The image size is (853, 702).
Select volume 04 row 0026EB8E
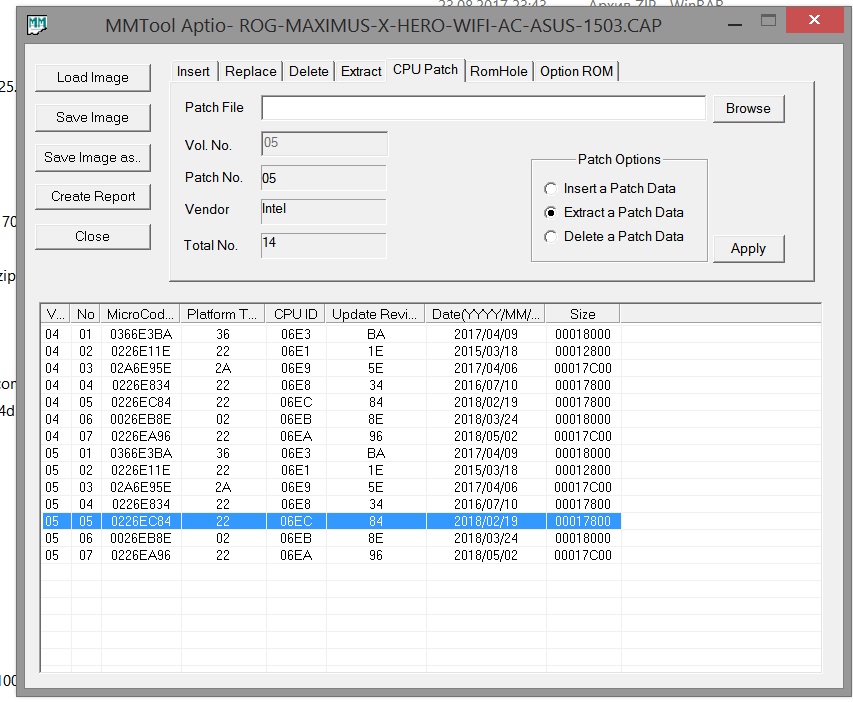331,419
